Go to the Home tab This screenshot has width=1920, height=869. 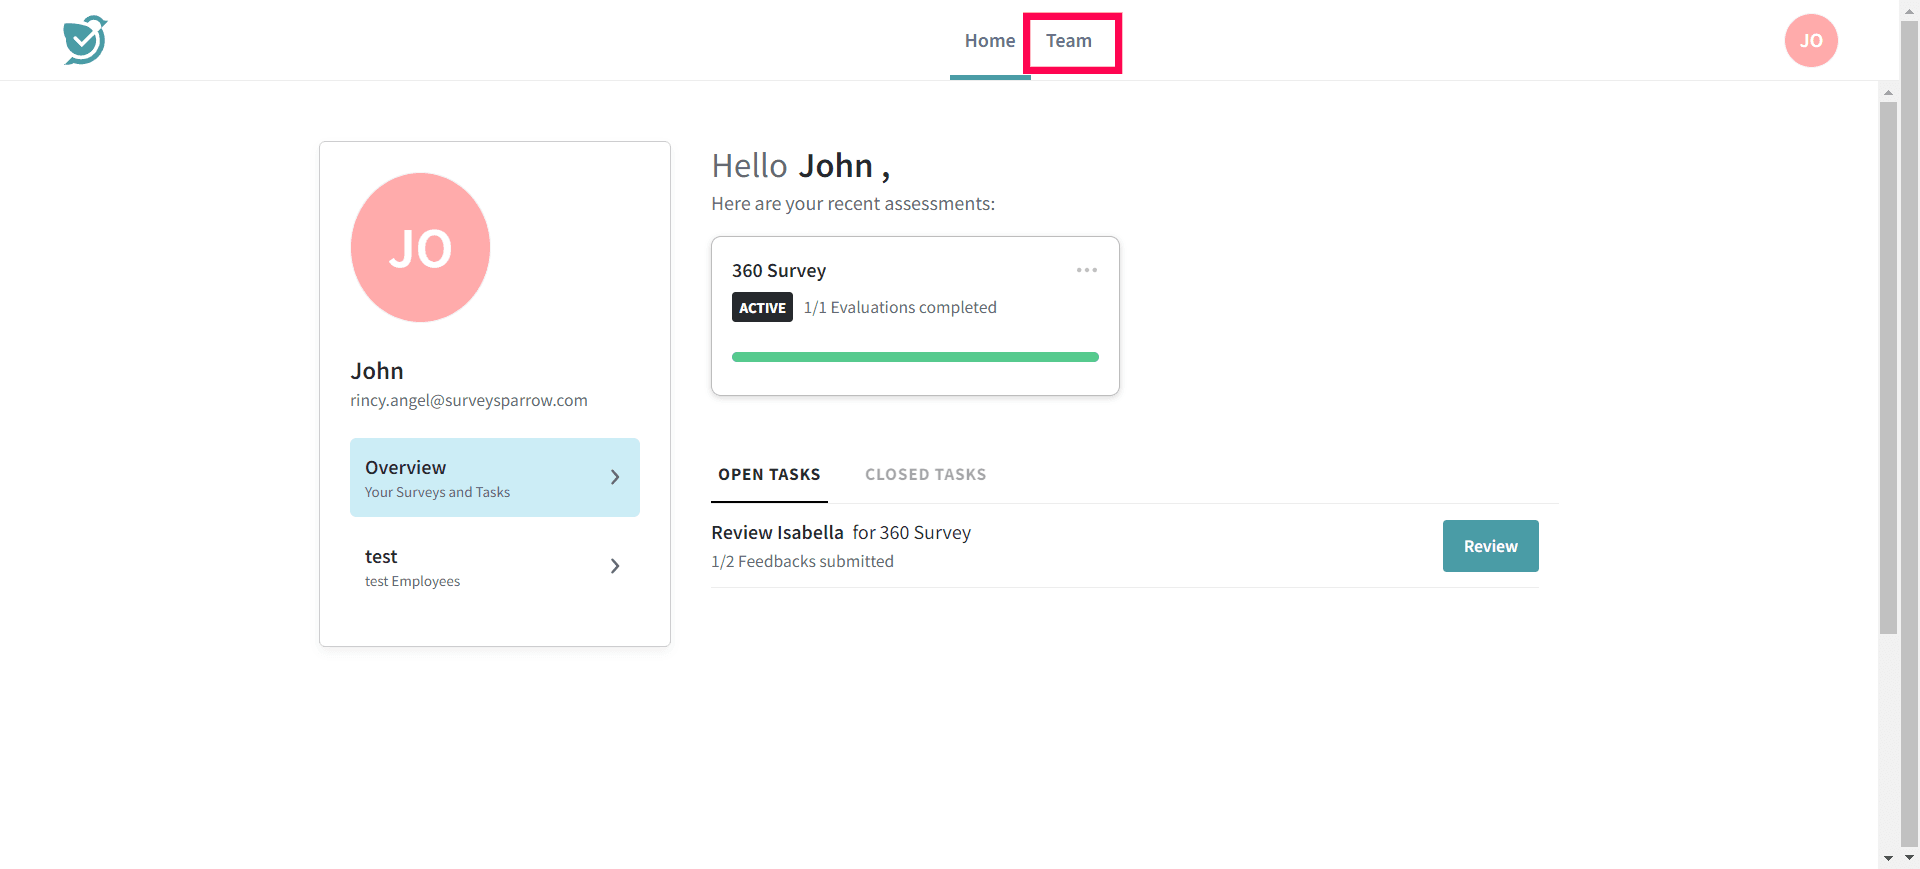tap(989, 41)
